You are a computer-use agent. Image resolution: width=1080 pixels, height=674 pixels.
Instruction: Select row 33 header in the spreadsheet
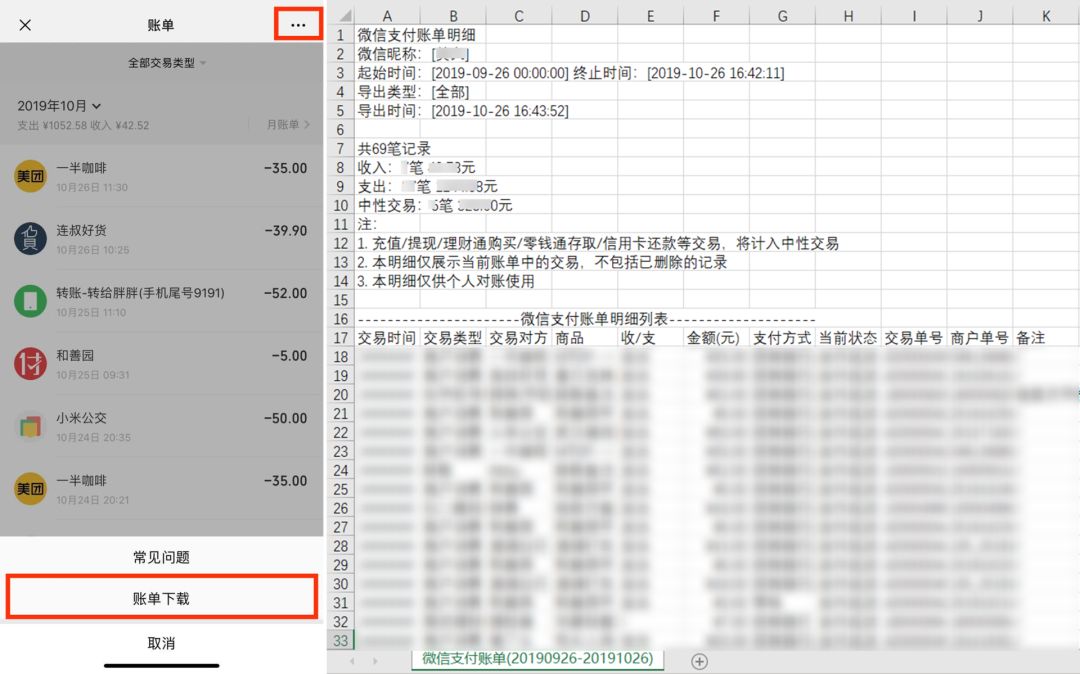coord(341,640)
